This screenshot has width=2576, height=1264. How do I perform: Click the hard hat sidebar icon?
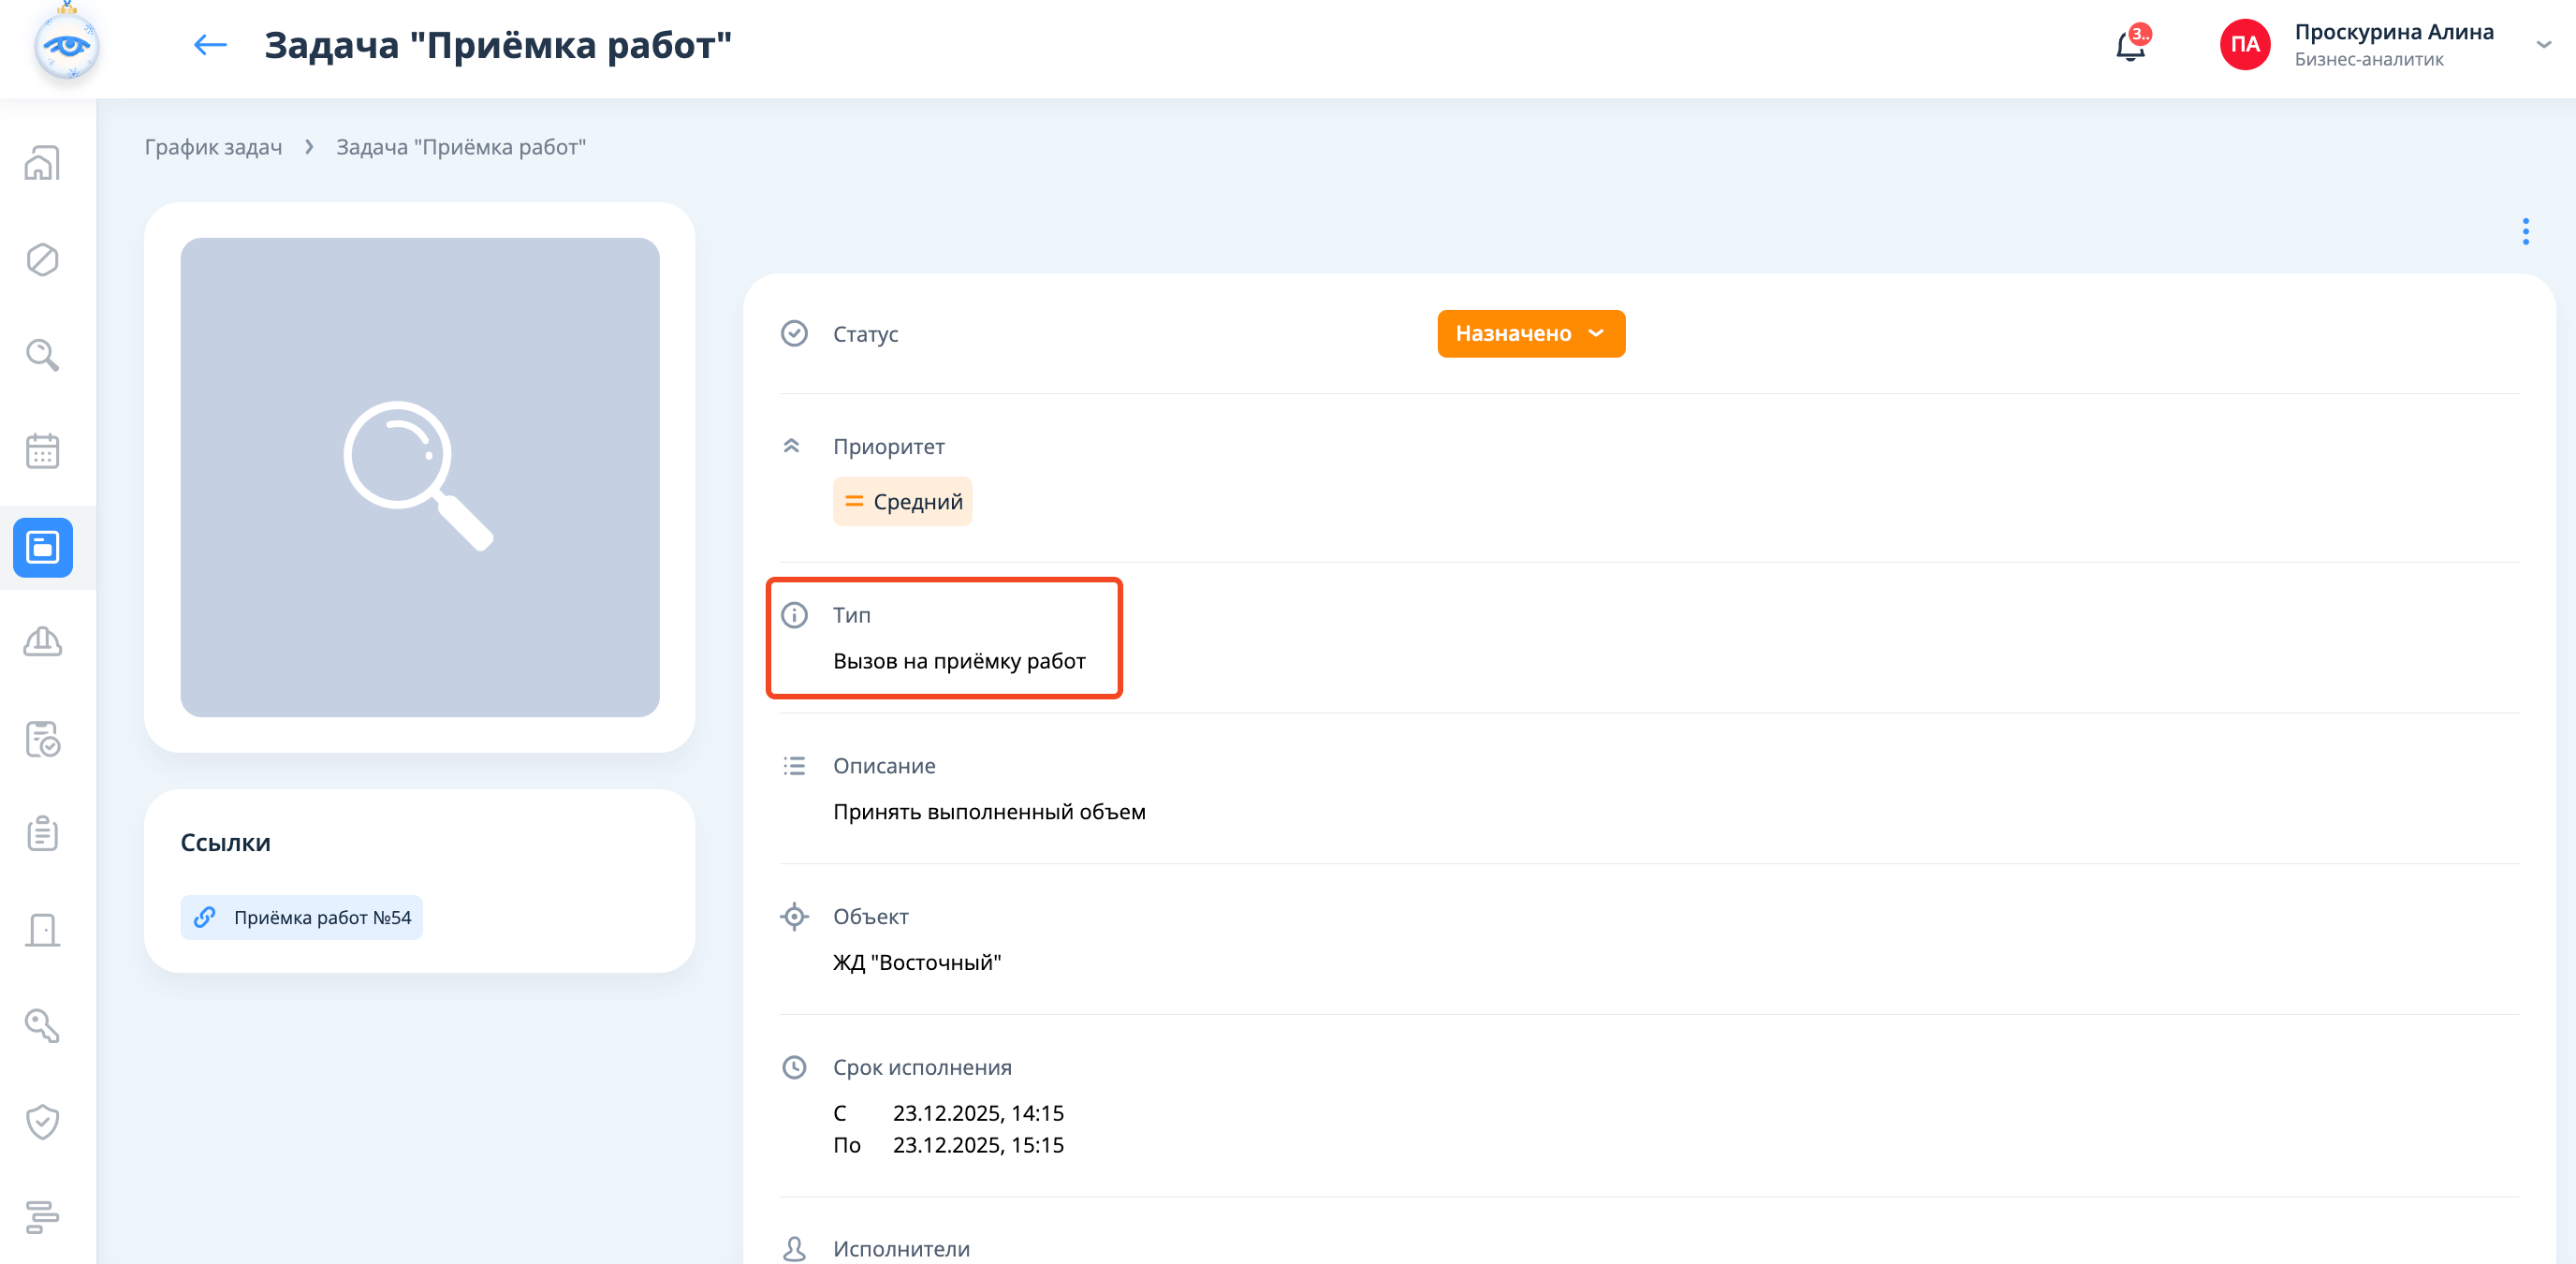pos(42,642)
